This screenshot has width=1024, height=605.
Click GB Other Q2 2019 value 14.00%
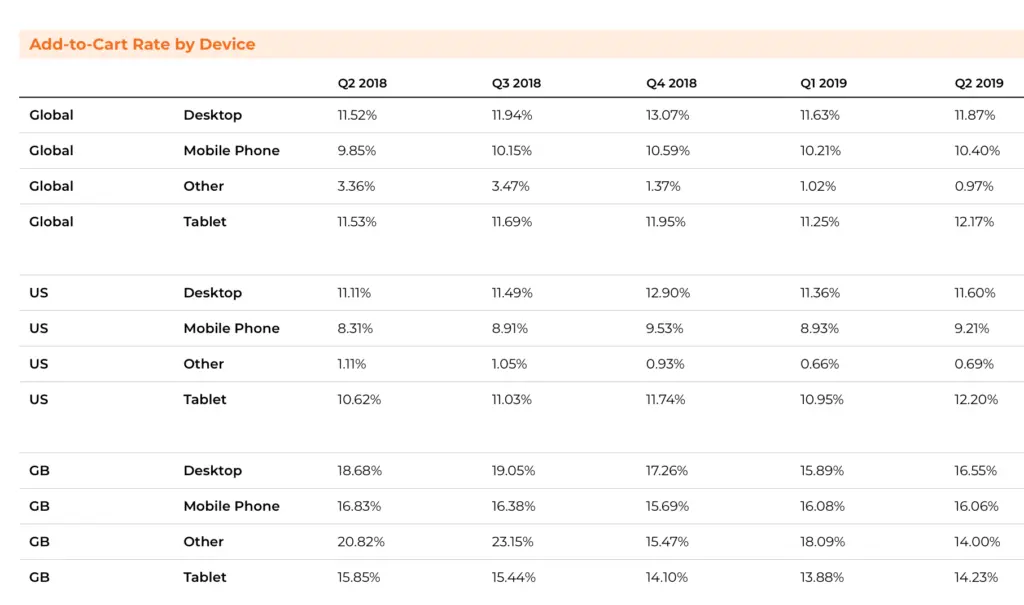pos(977,542)
